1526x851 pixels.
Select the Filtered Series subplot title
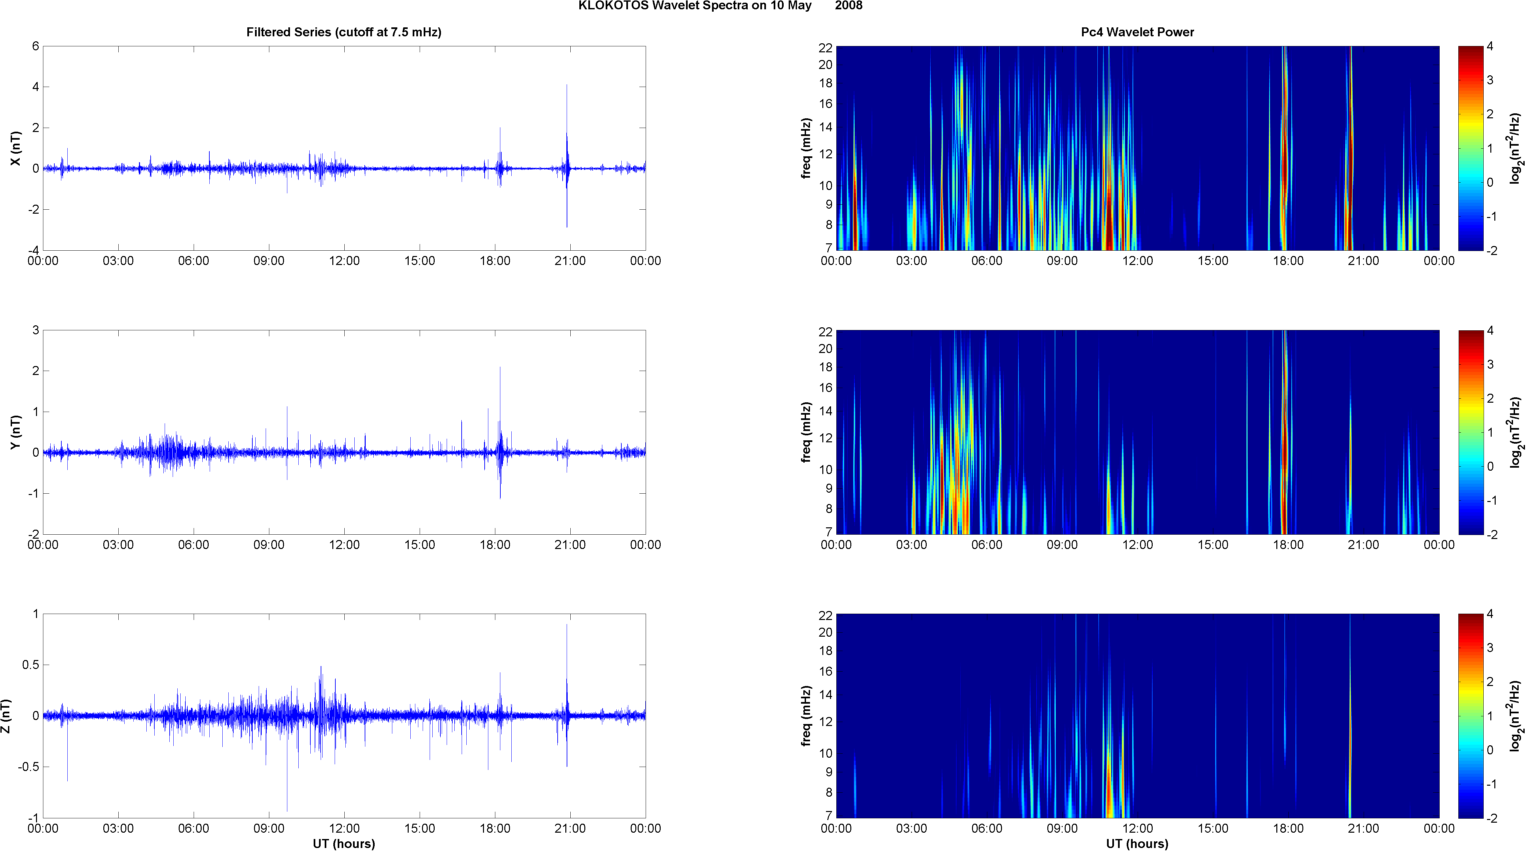pos(343,32)
